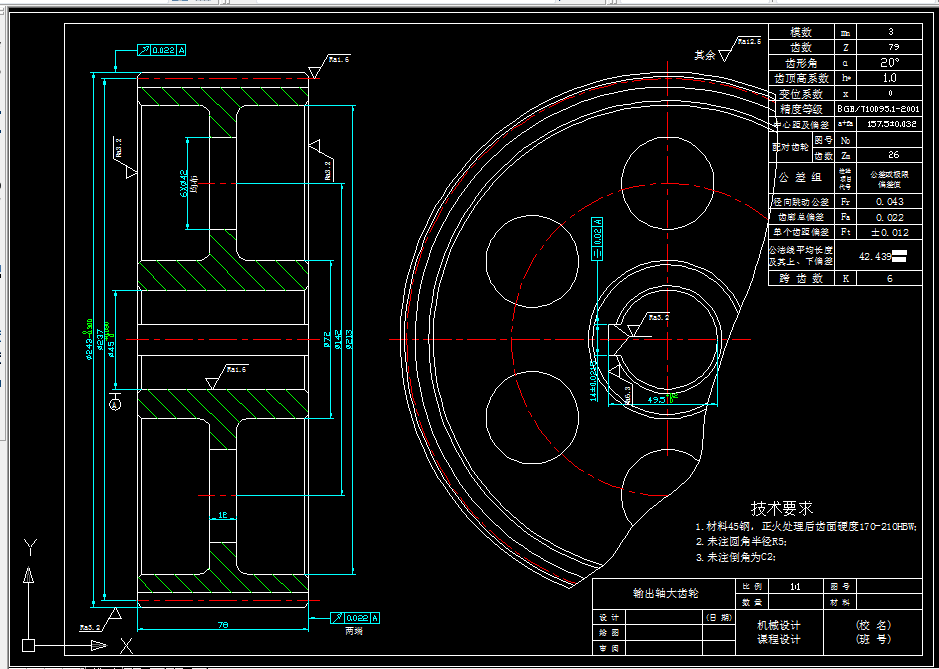This screenshot has width=939, height=669.
Task: Click the title 输出轴大齿轮
Action: (x=665, y=594)
